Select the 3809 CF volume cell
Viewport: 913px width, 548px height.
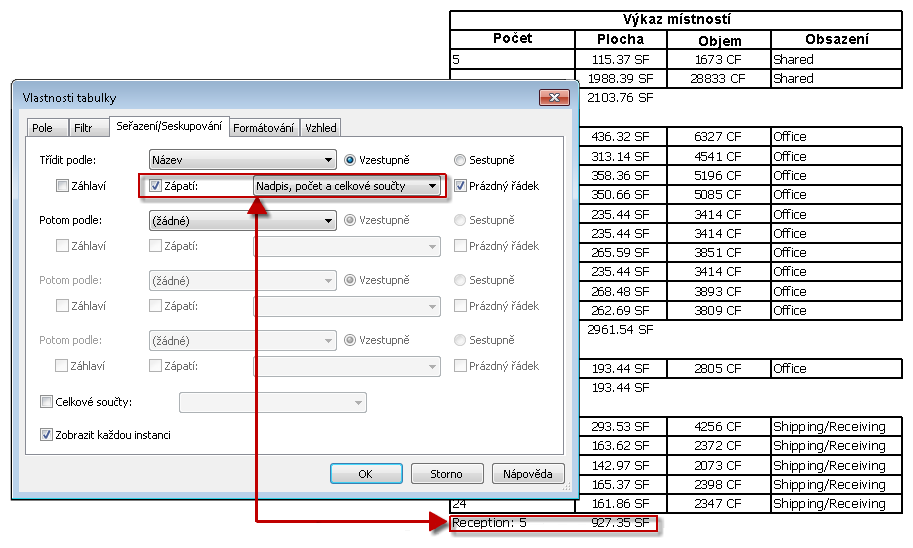[719, 310]
